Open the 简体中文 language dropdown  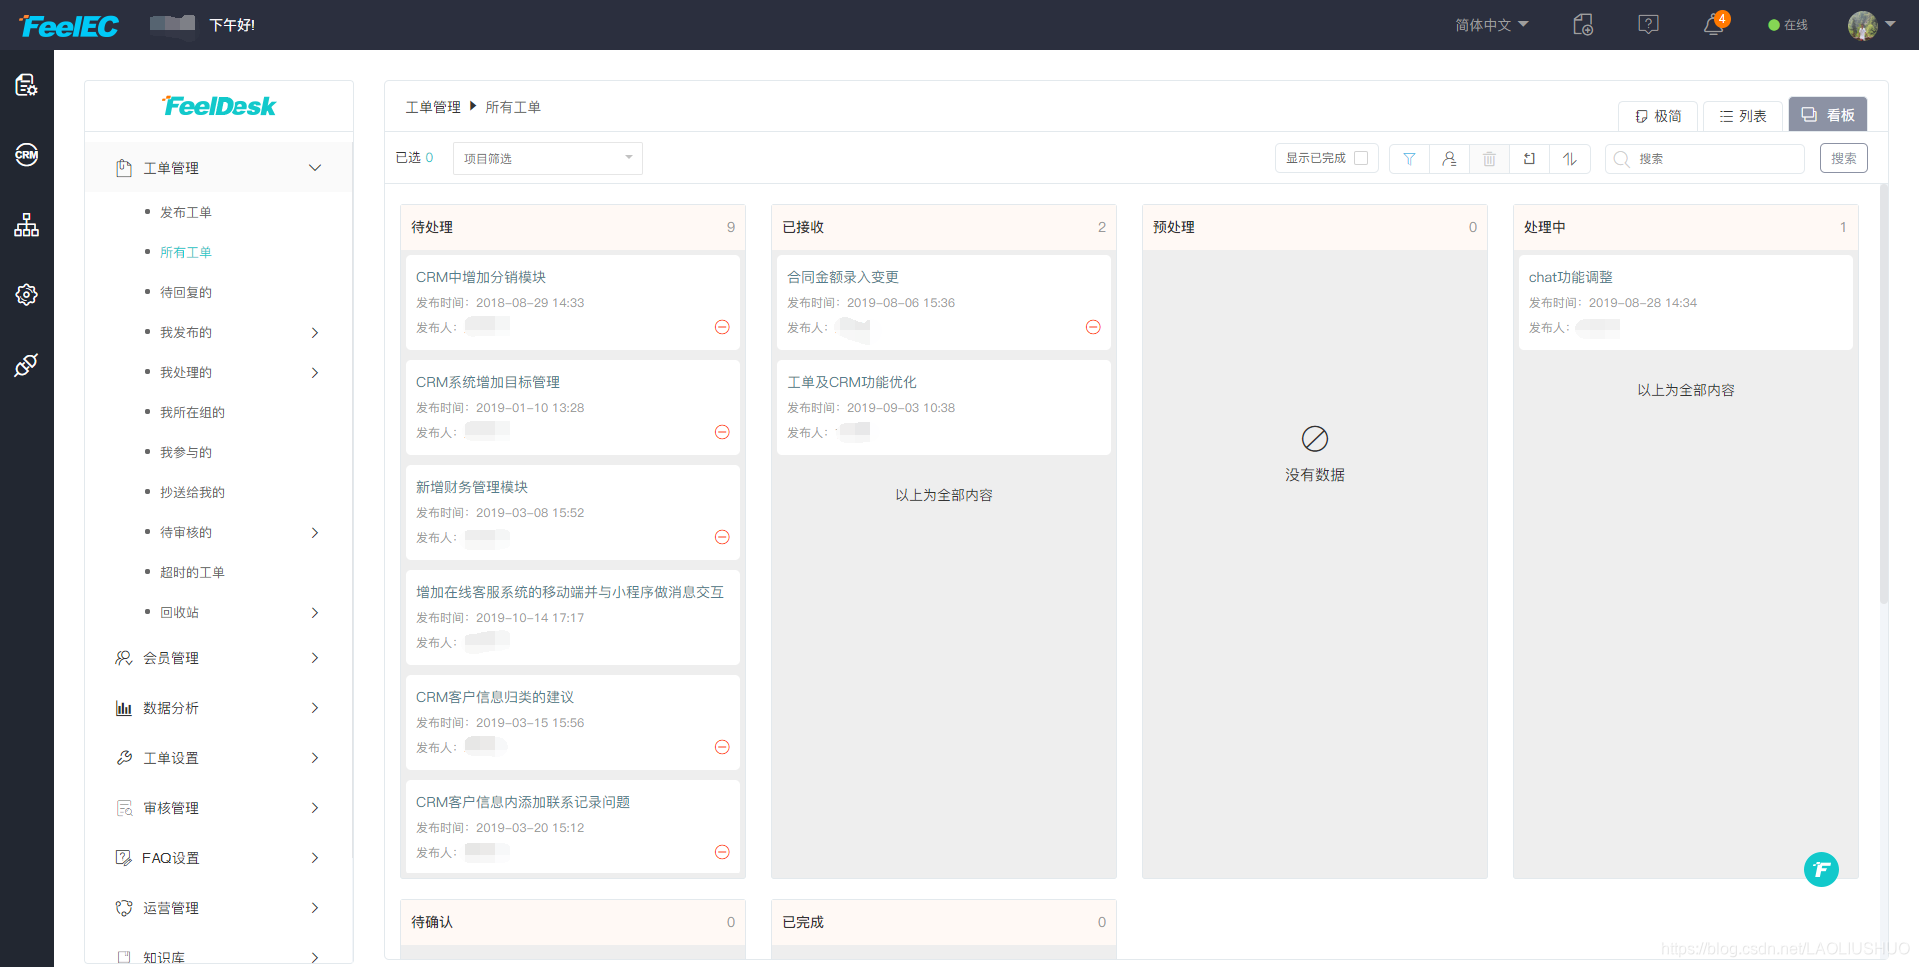pyautogui.click(x=1491, y=25)
